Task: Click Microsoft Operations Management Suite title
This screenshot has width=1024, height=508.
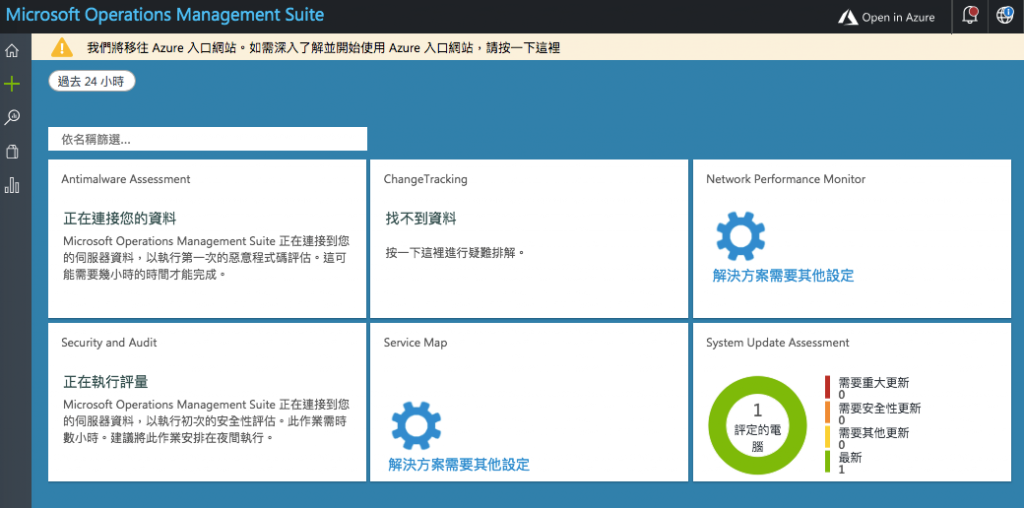Action: click(165, 14)
